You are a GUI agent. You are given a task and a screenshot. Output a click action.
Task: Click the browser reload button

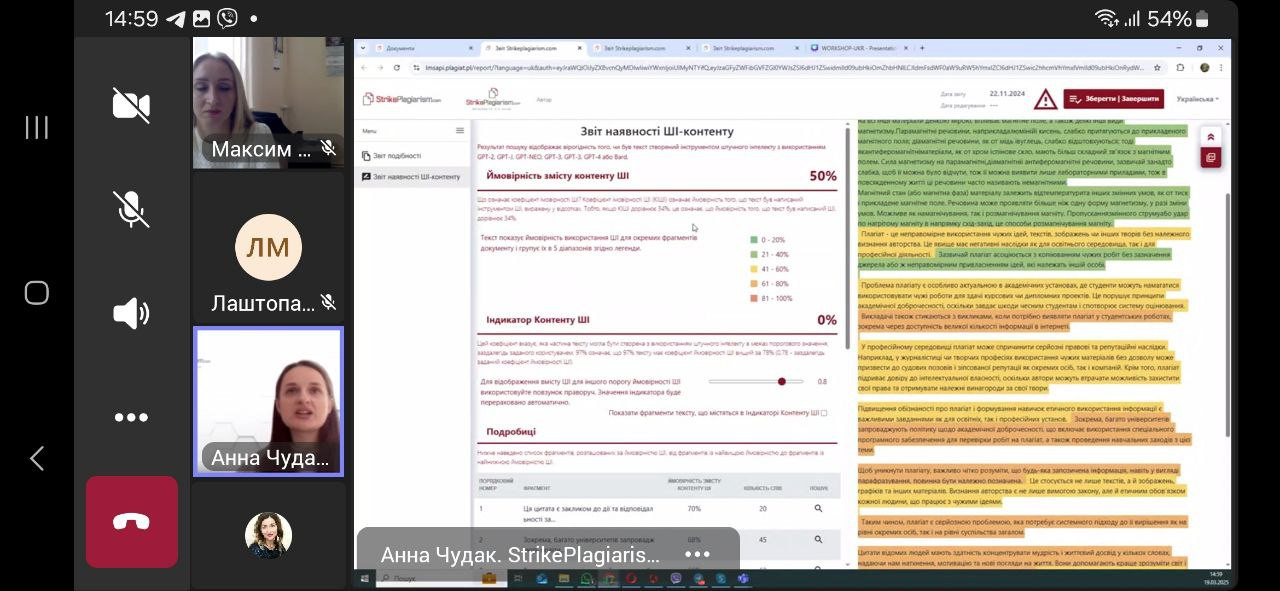396,68
